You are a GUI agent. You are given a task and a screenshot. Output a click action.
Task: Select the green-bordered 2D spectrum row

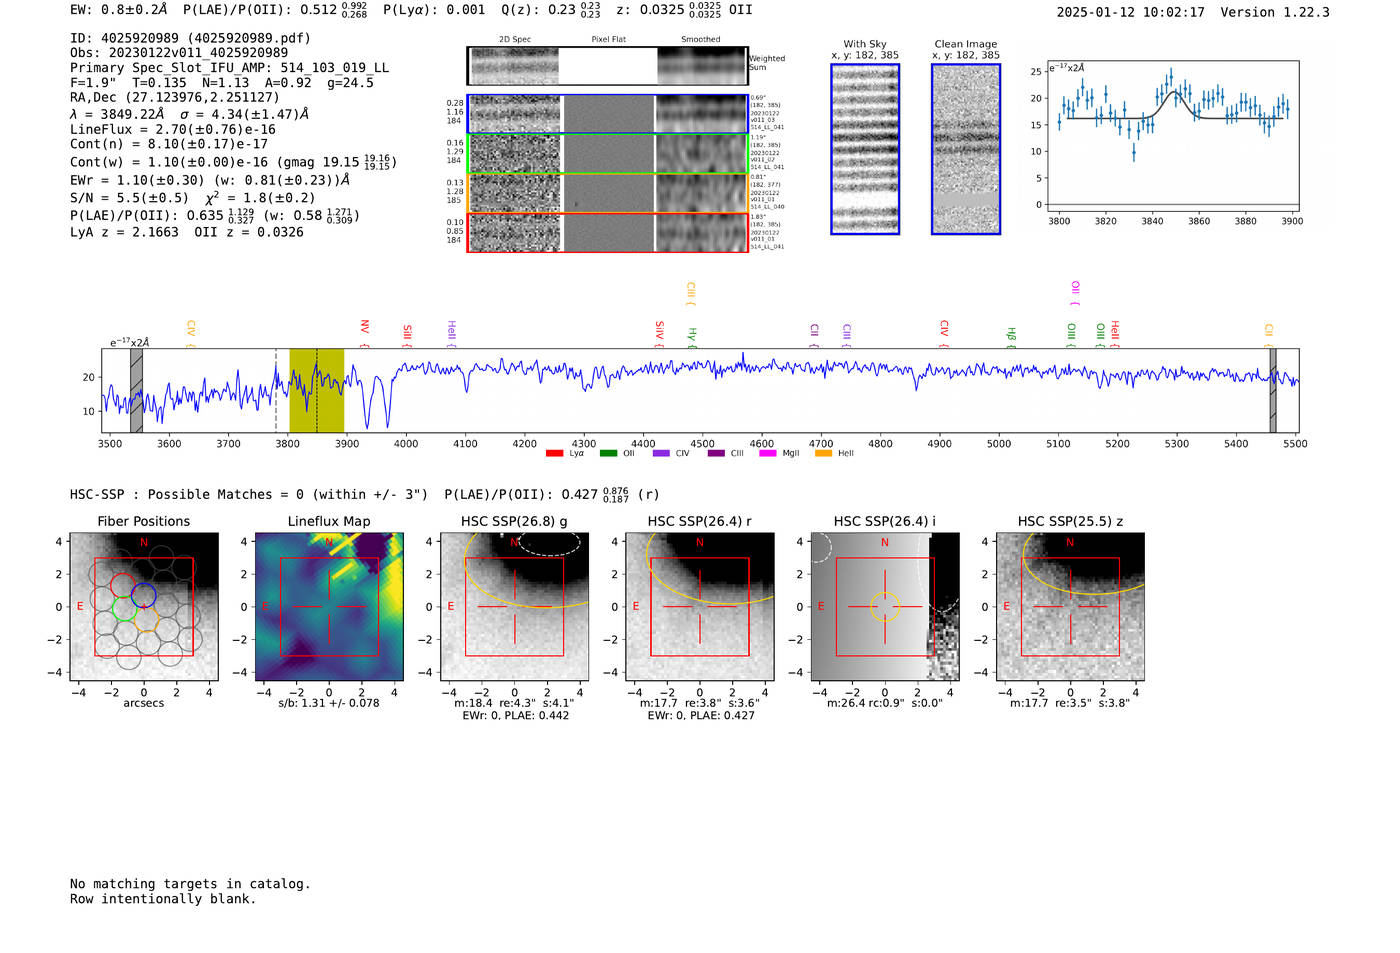pyautogui.click(x=607, y=154)
